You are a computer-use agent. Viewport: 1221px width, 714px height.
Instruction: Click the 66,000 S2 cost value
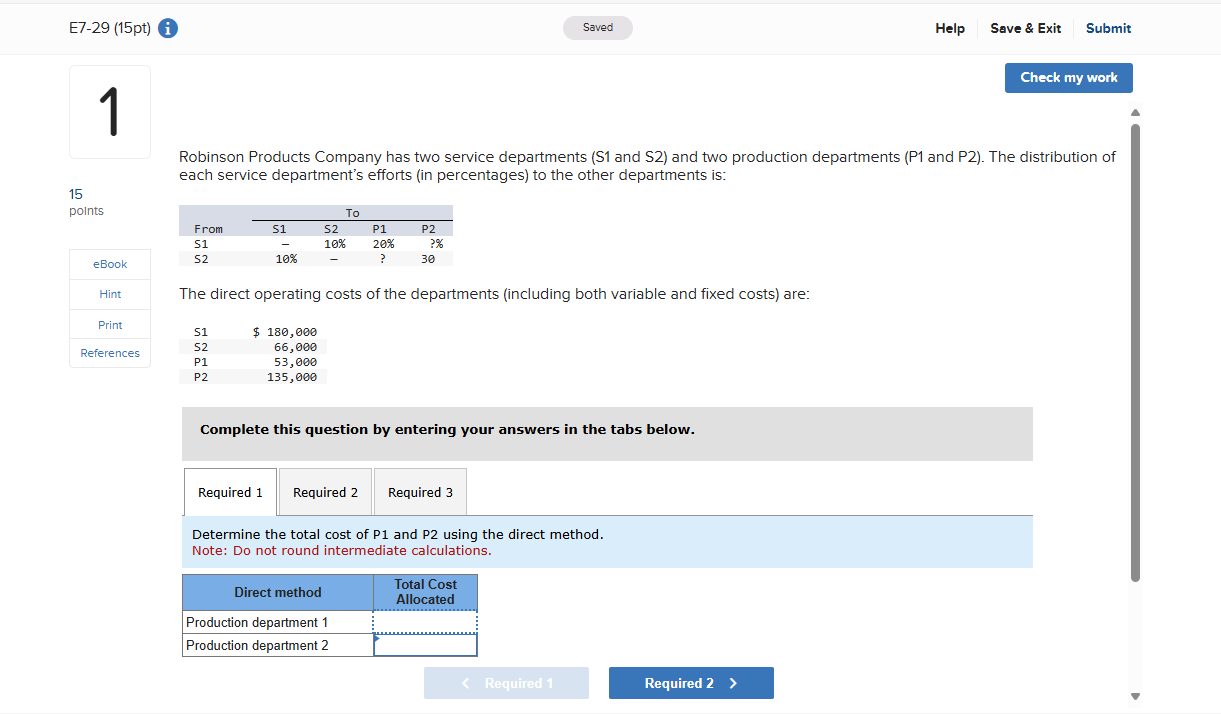click(x=295, y=347)
